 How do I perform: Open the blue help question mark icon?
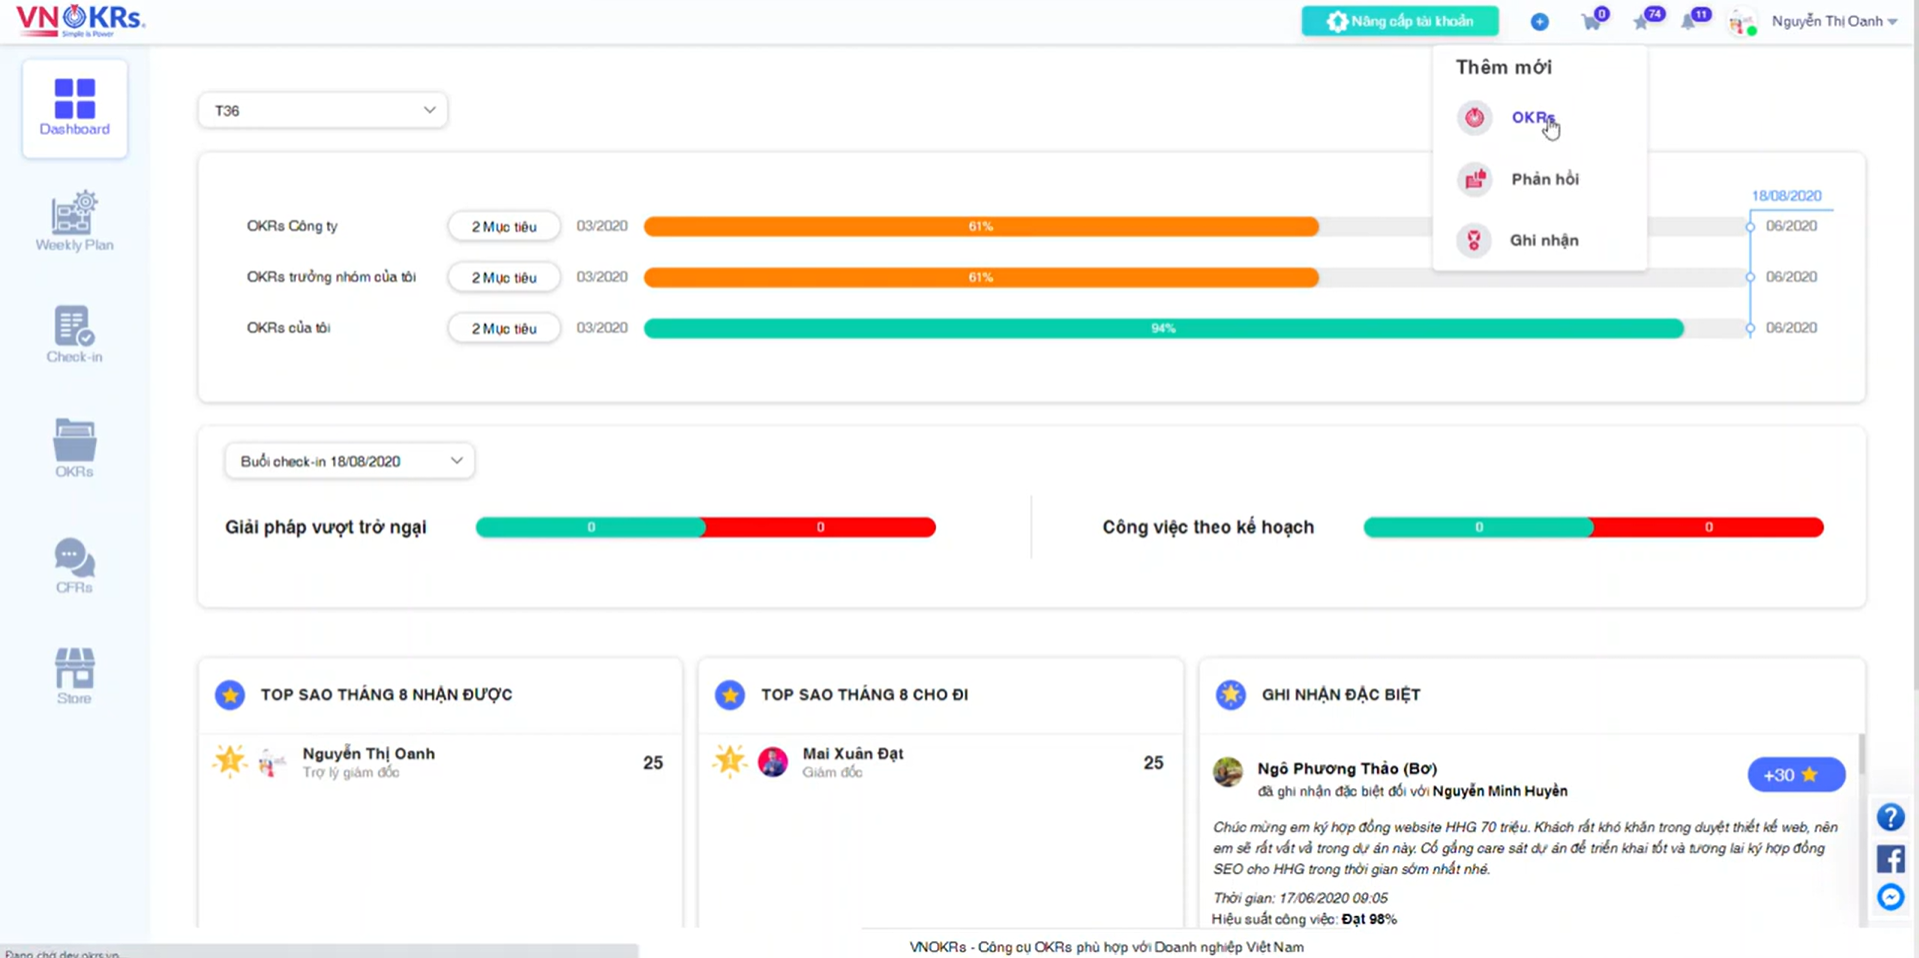[x=1890, y=817]
